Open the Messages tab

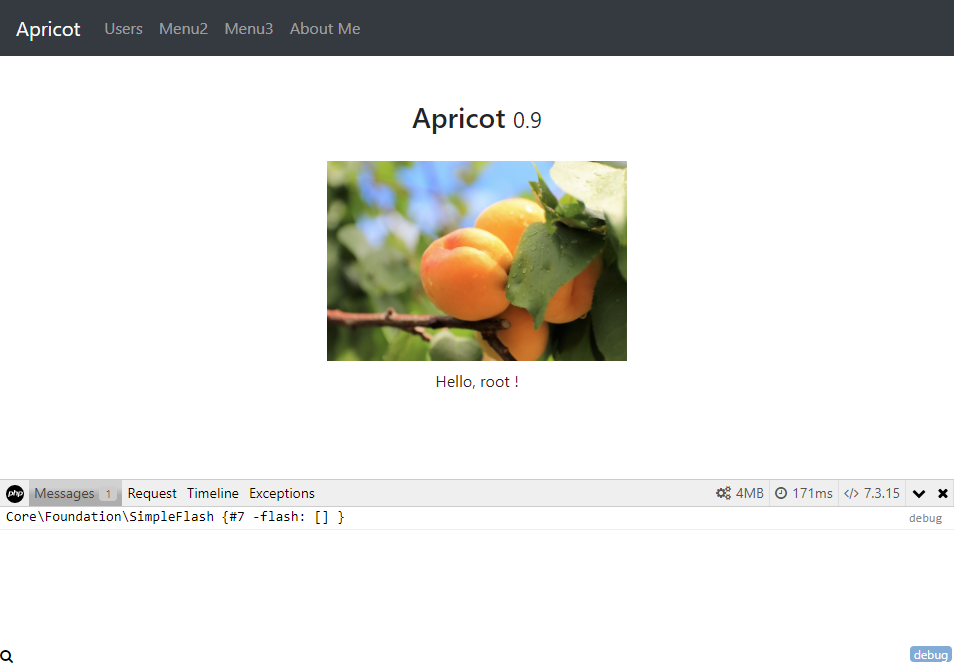click(x=64, y=493)
